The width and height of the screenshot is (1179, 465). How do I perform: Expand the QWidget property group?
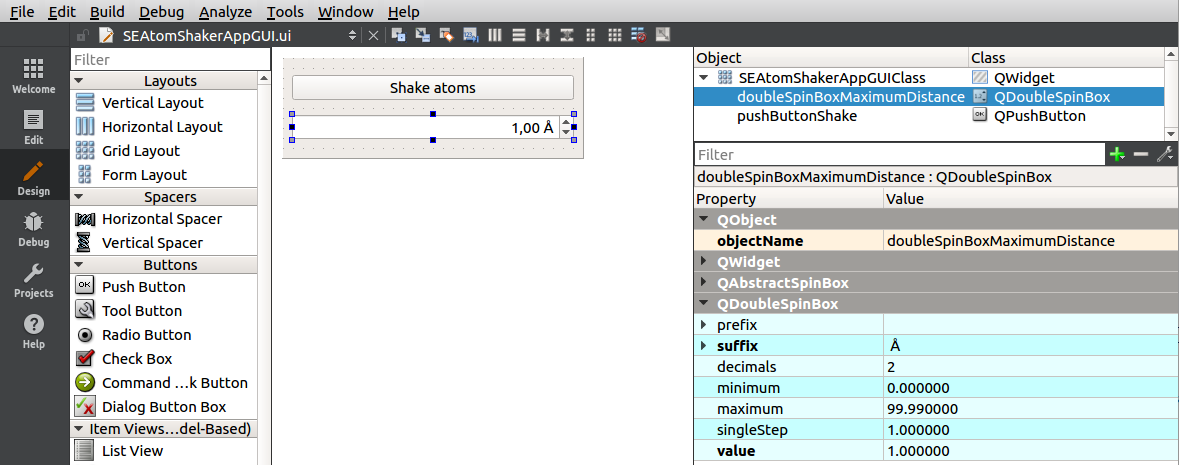coord(704,262)
